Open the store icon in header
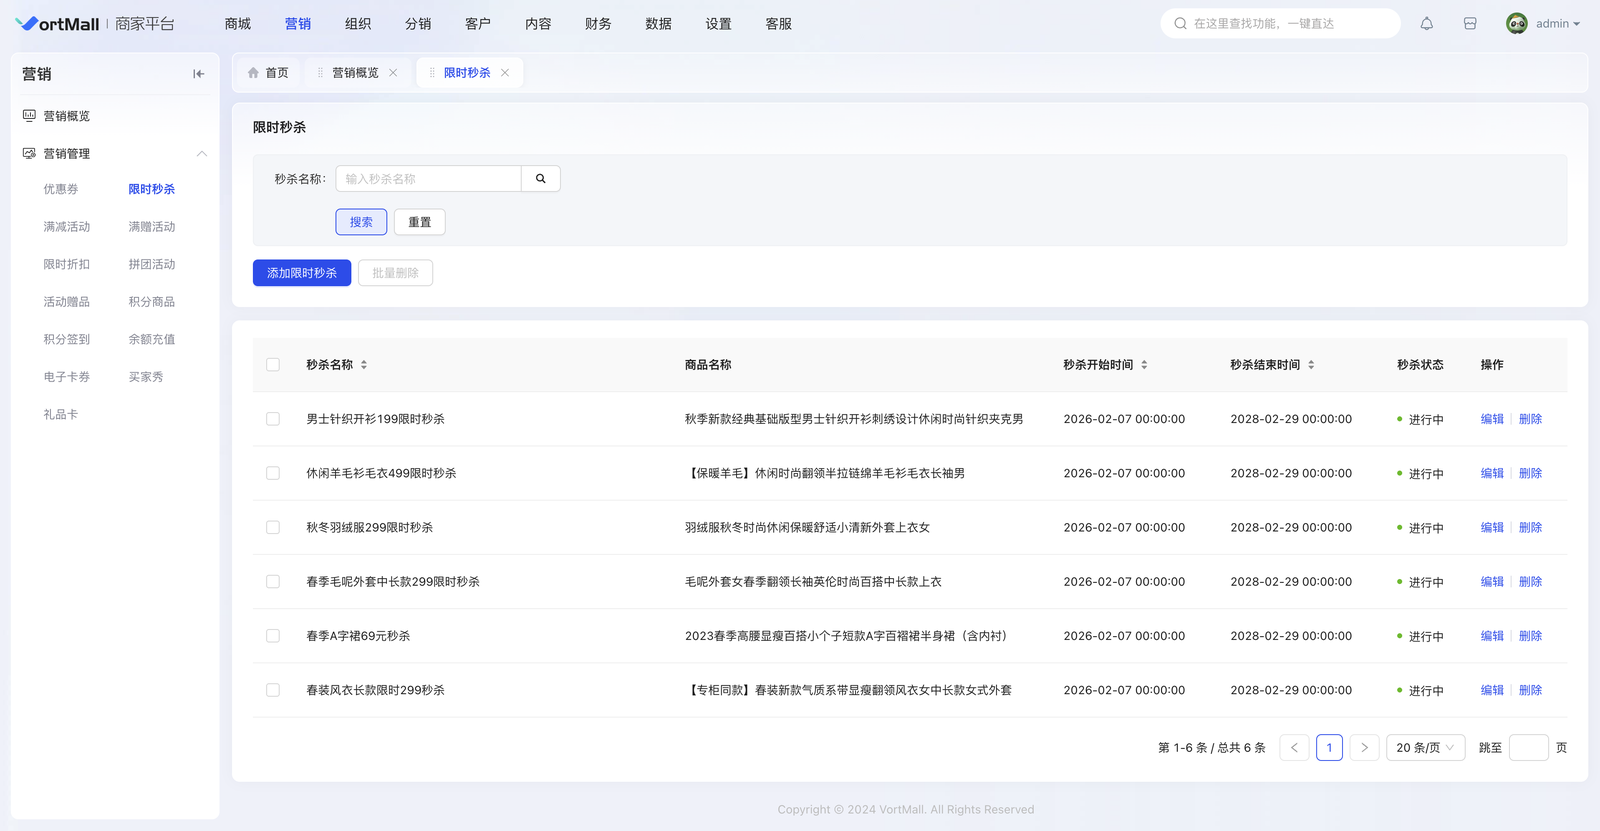 (1470, 24)
